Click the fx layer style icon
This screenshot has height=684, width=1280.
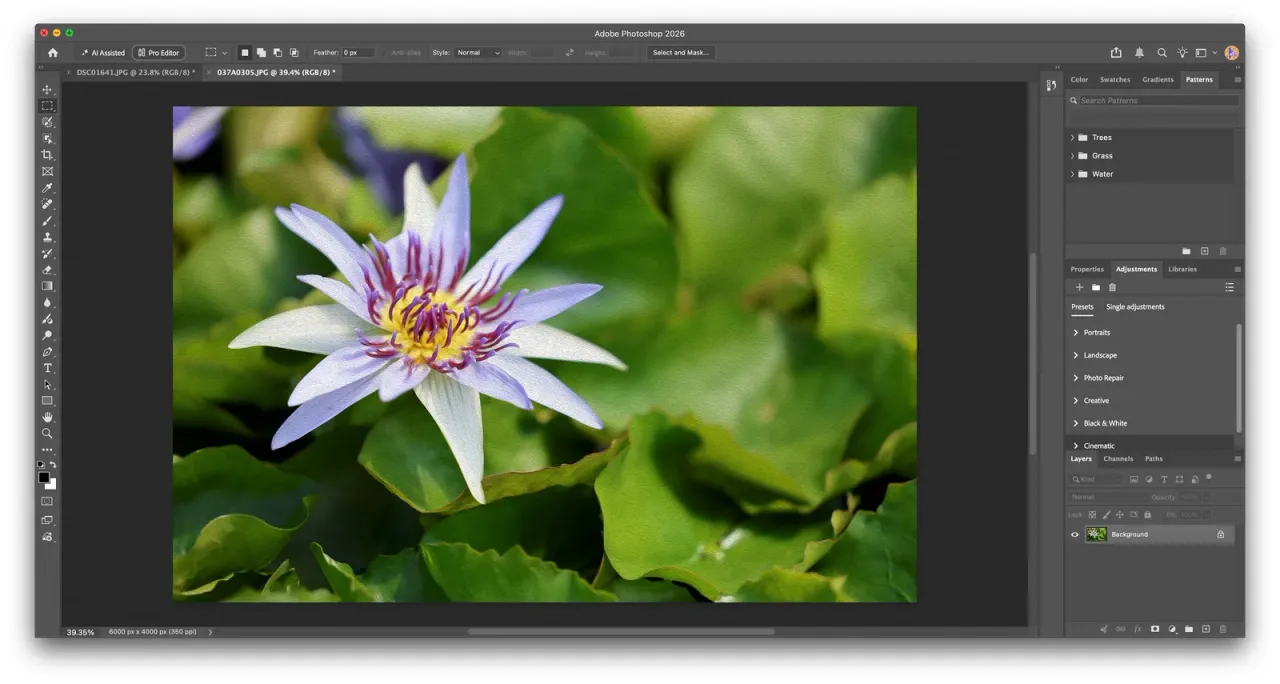pos(1137,629)
